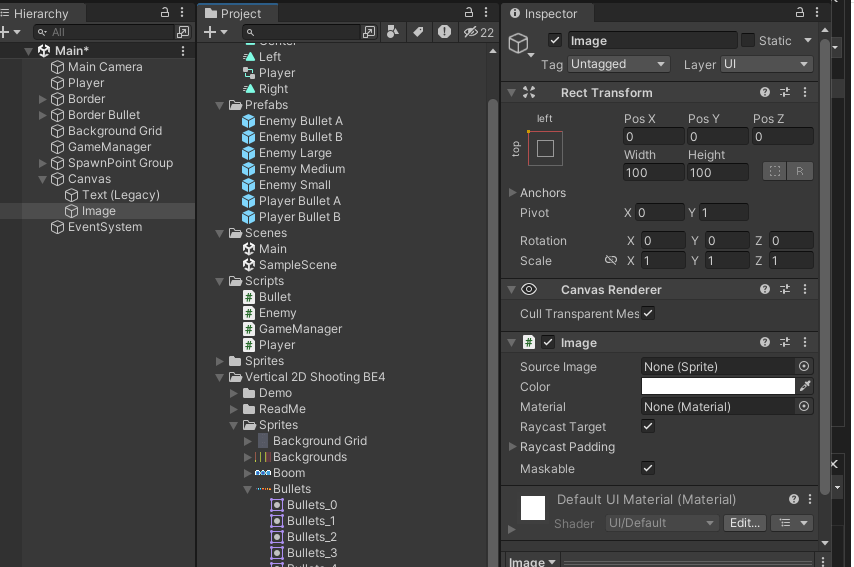854x567 pixels.
Task: Pick Material via object picker circle
Action: [804, 406]
